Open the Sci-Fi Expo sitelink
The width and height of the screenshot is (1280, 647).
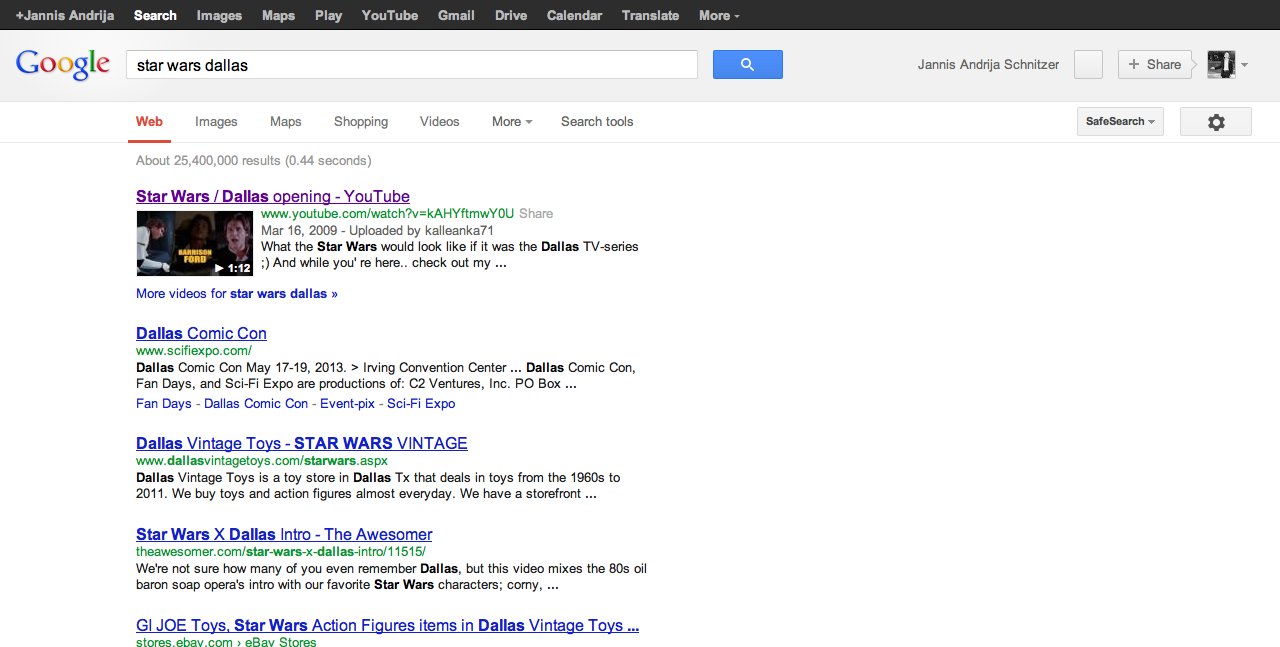tap(421, 403)
